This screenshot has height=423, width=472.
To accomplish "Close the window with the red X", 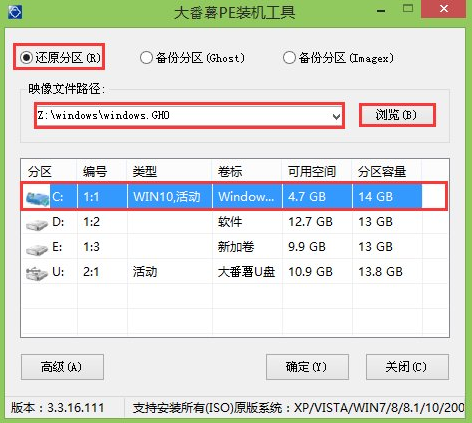I will 444,9.
